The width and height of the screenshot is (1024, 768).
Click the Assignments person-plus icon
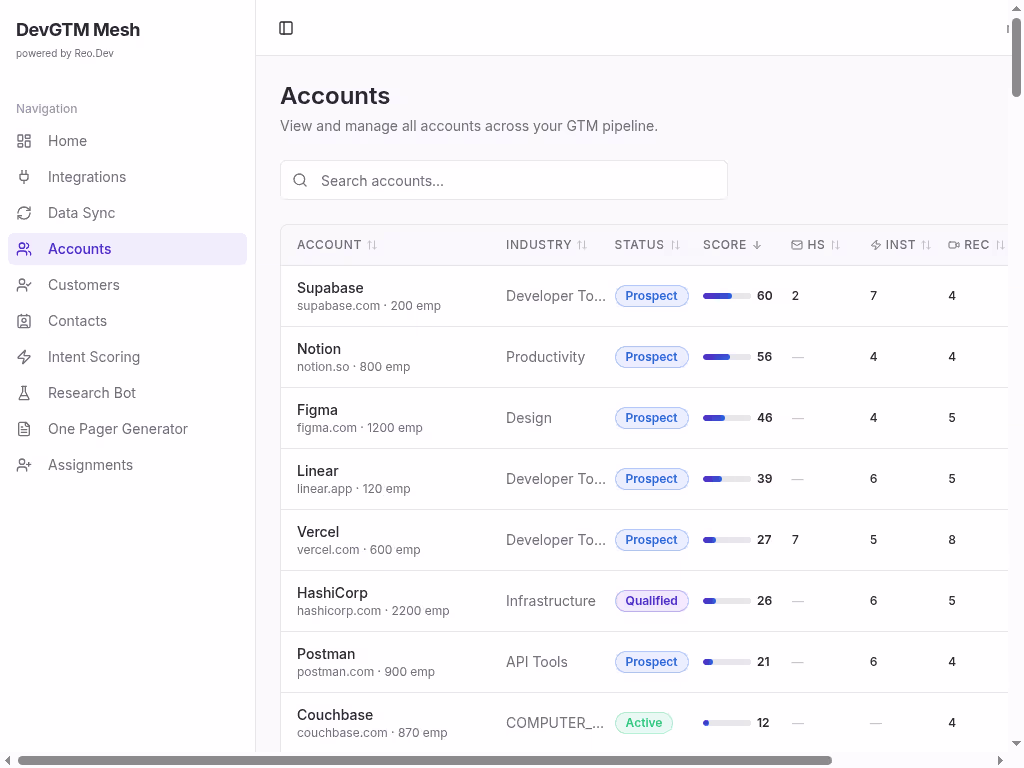click(24, 465)
